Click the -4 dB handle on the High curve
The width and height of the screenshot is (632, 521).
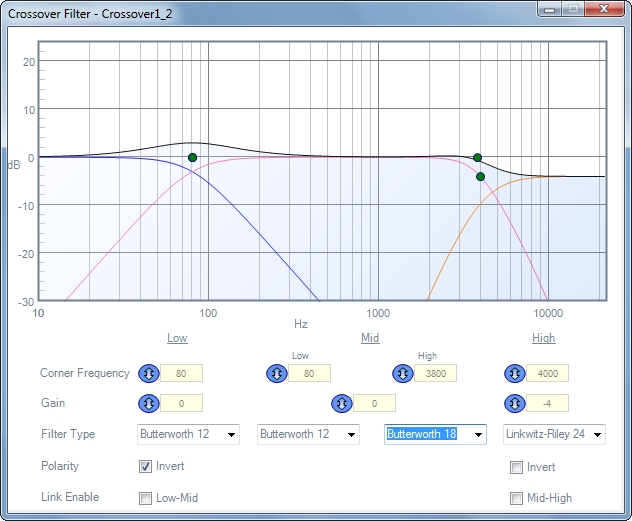click(x=480, y=176)
